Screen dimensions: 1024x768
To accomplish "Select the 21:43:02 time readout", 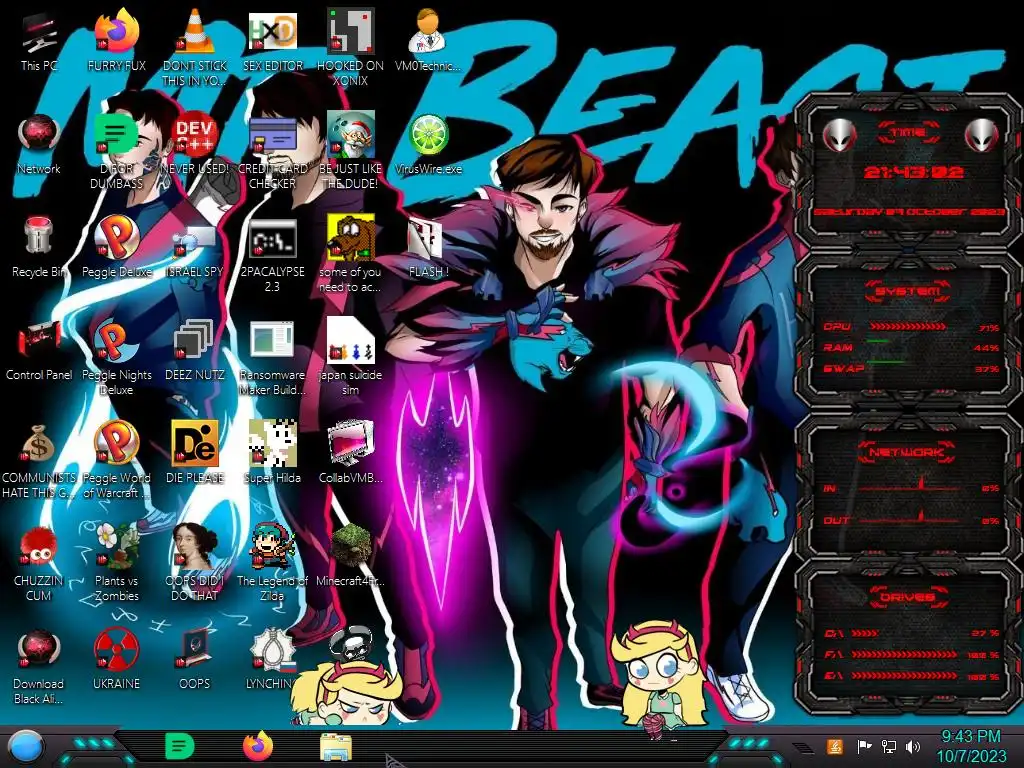I will point(914,172).
